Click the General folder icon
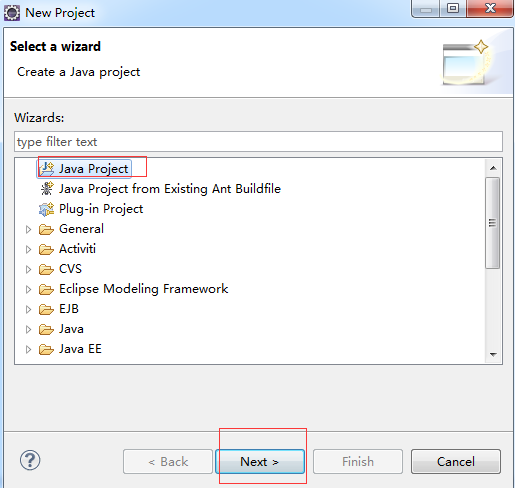515x488 pixels. pos(46,229)
